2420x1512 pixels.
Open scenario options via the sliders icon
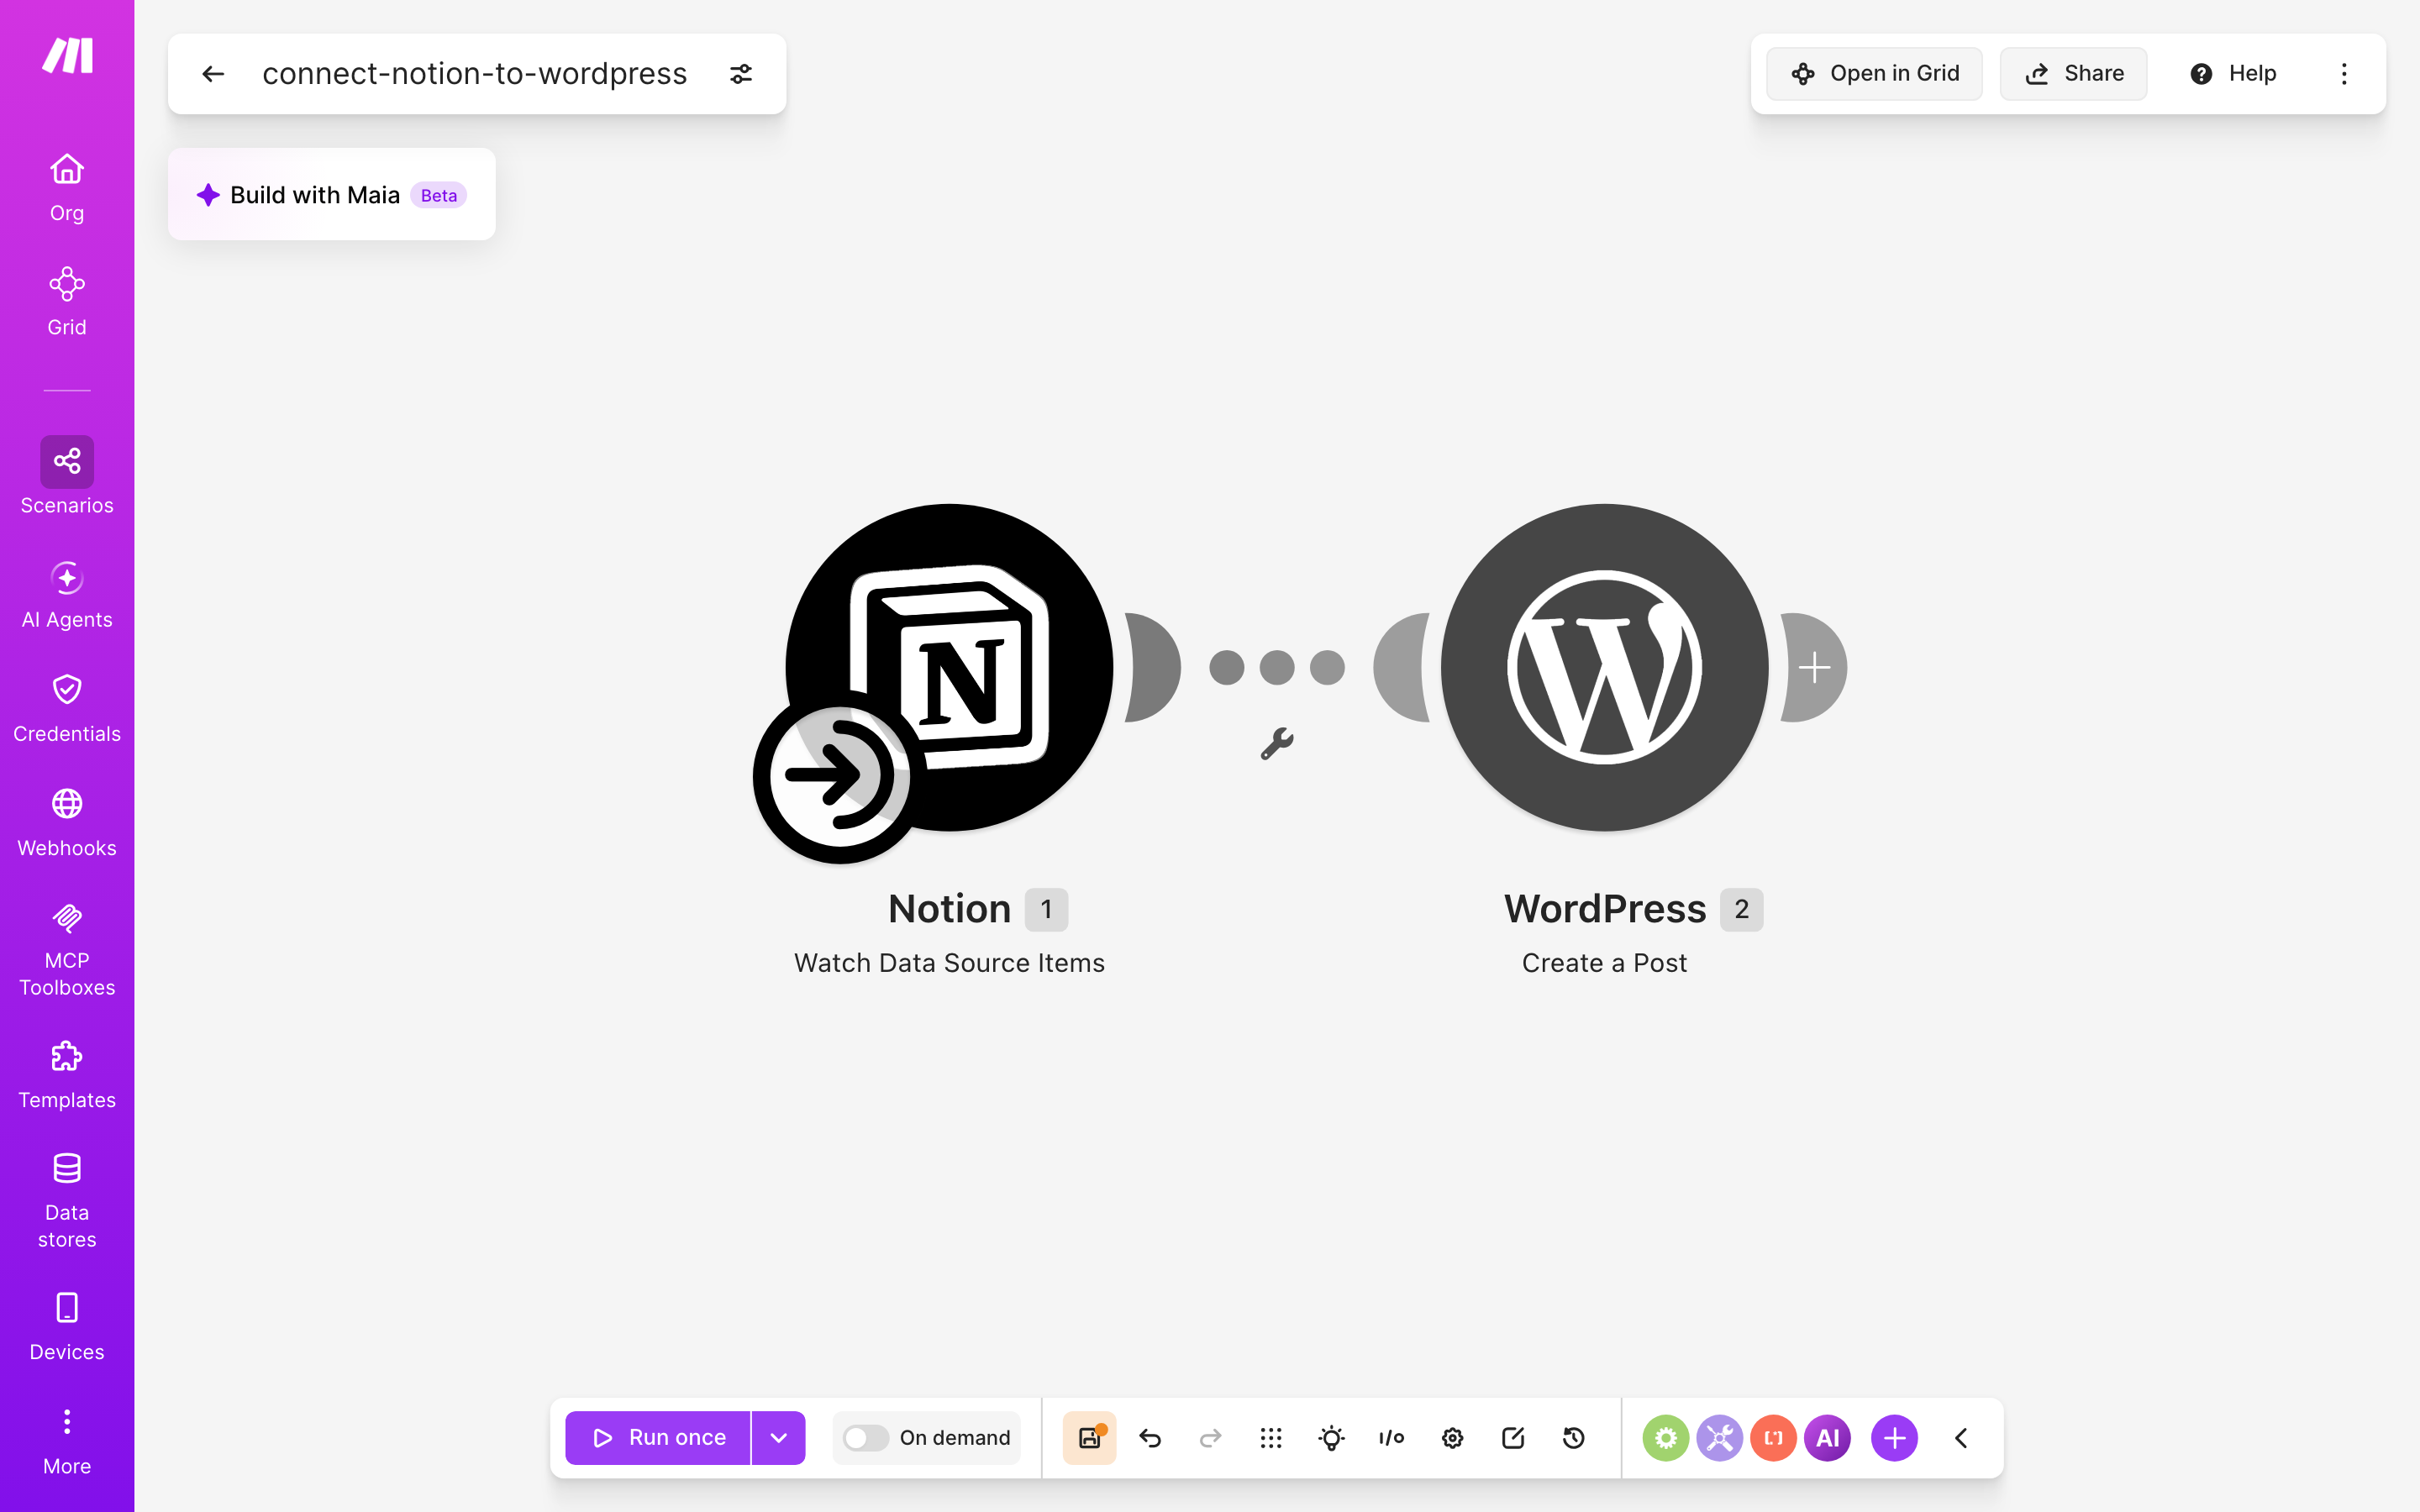[741, 74]
